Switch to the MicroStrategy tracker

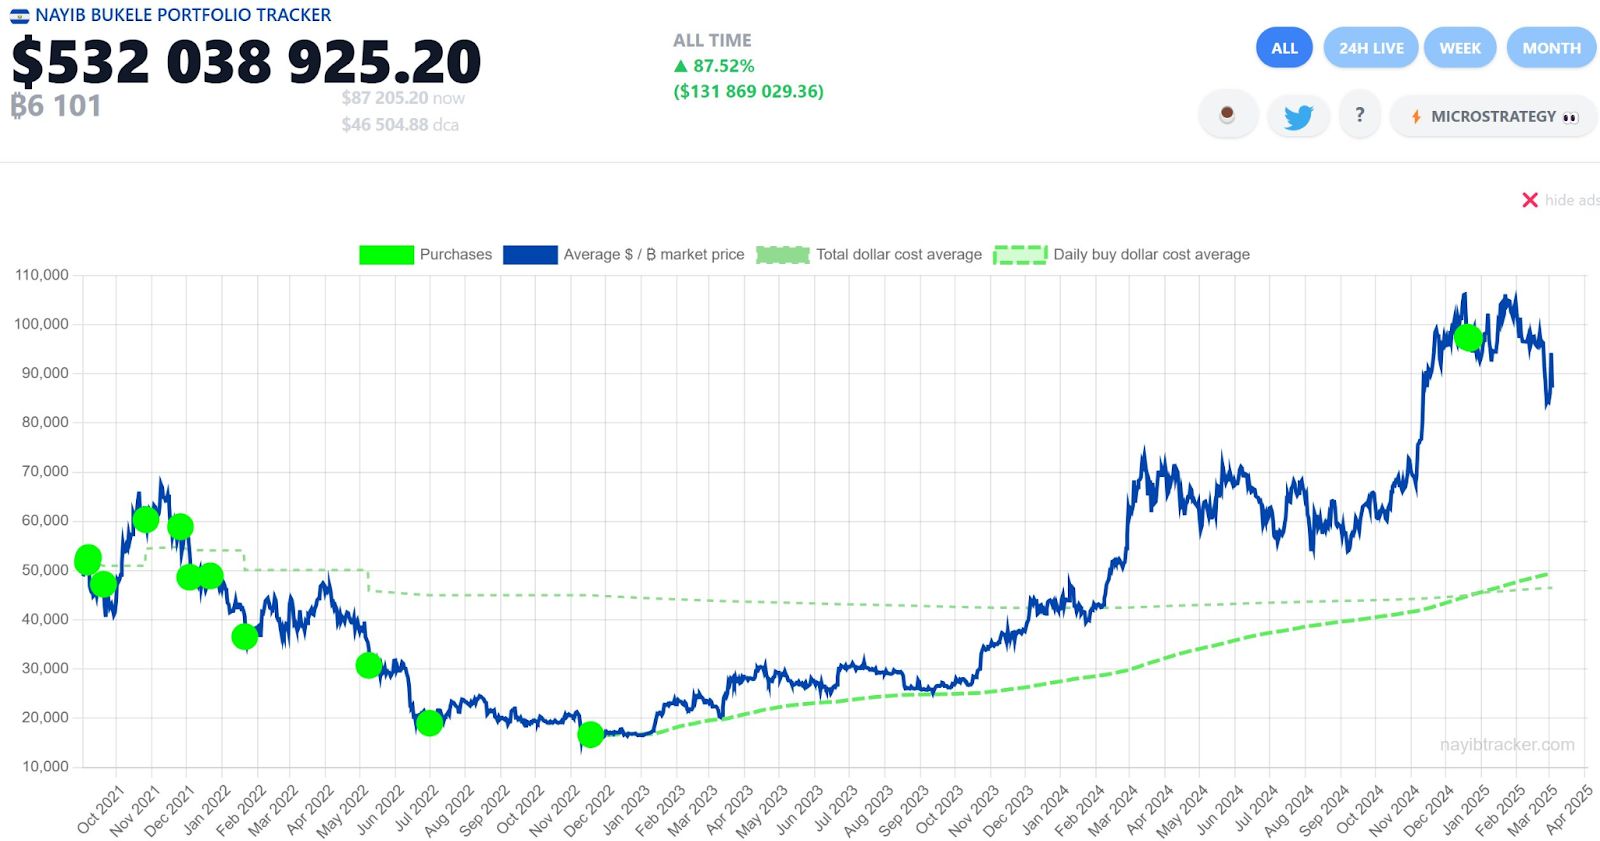(x=1493, y=116)
